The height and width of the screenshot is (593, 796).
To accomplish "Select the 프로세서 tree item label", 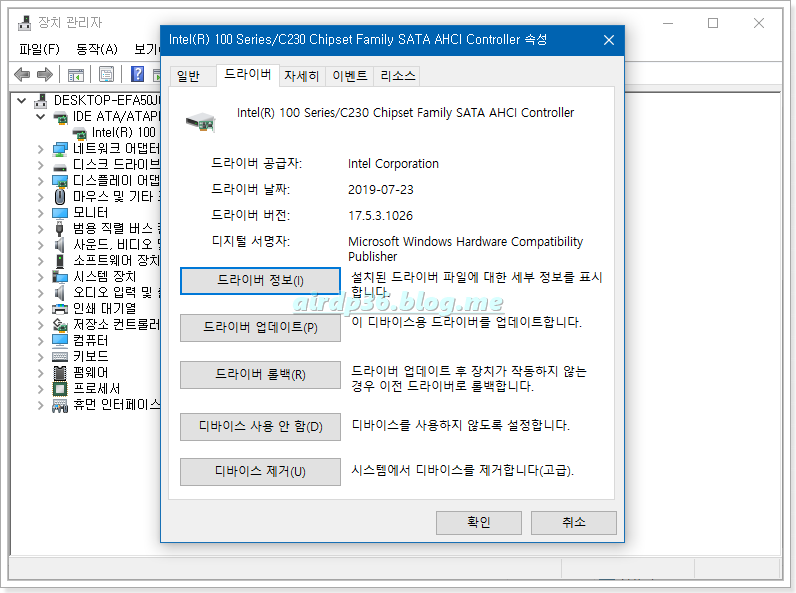I will click(x=96, y=389).
